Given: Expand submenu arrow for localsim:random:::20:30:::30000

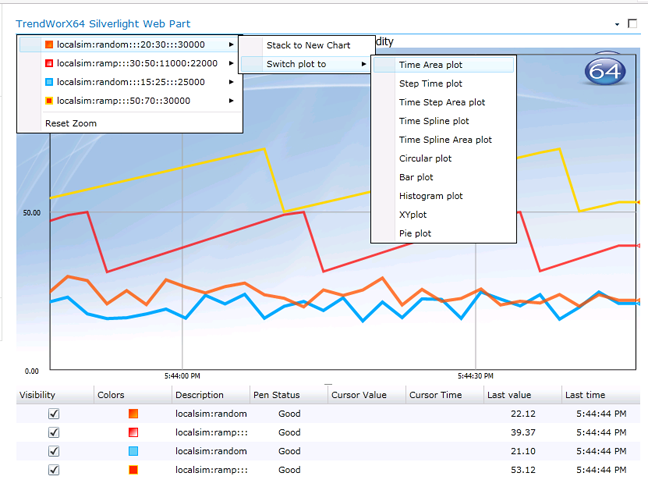Looking at the screenshot, I should (231, 44).
